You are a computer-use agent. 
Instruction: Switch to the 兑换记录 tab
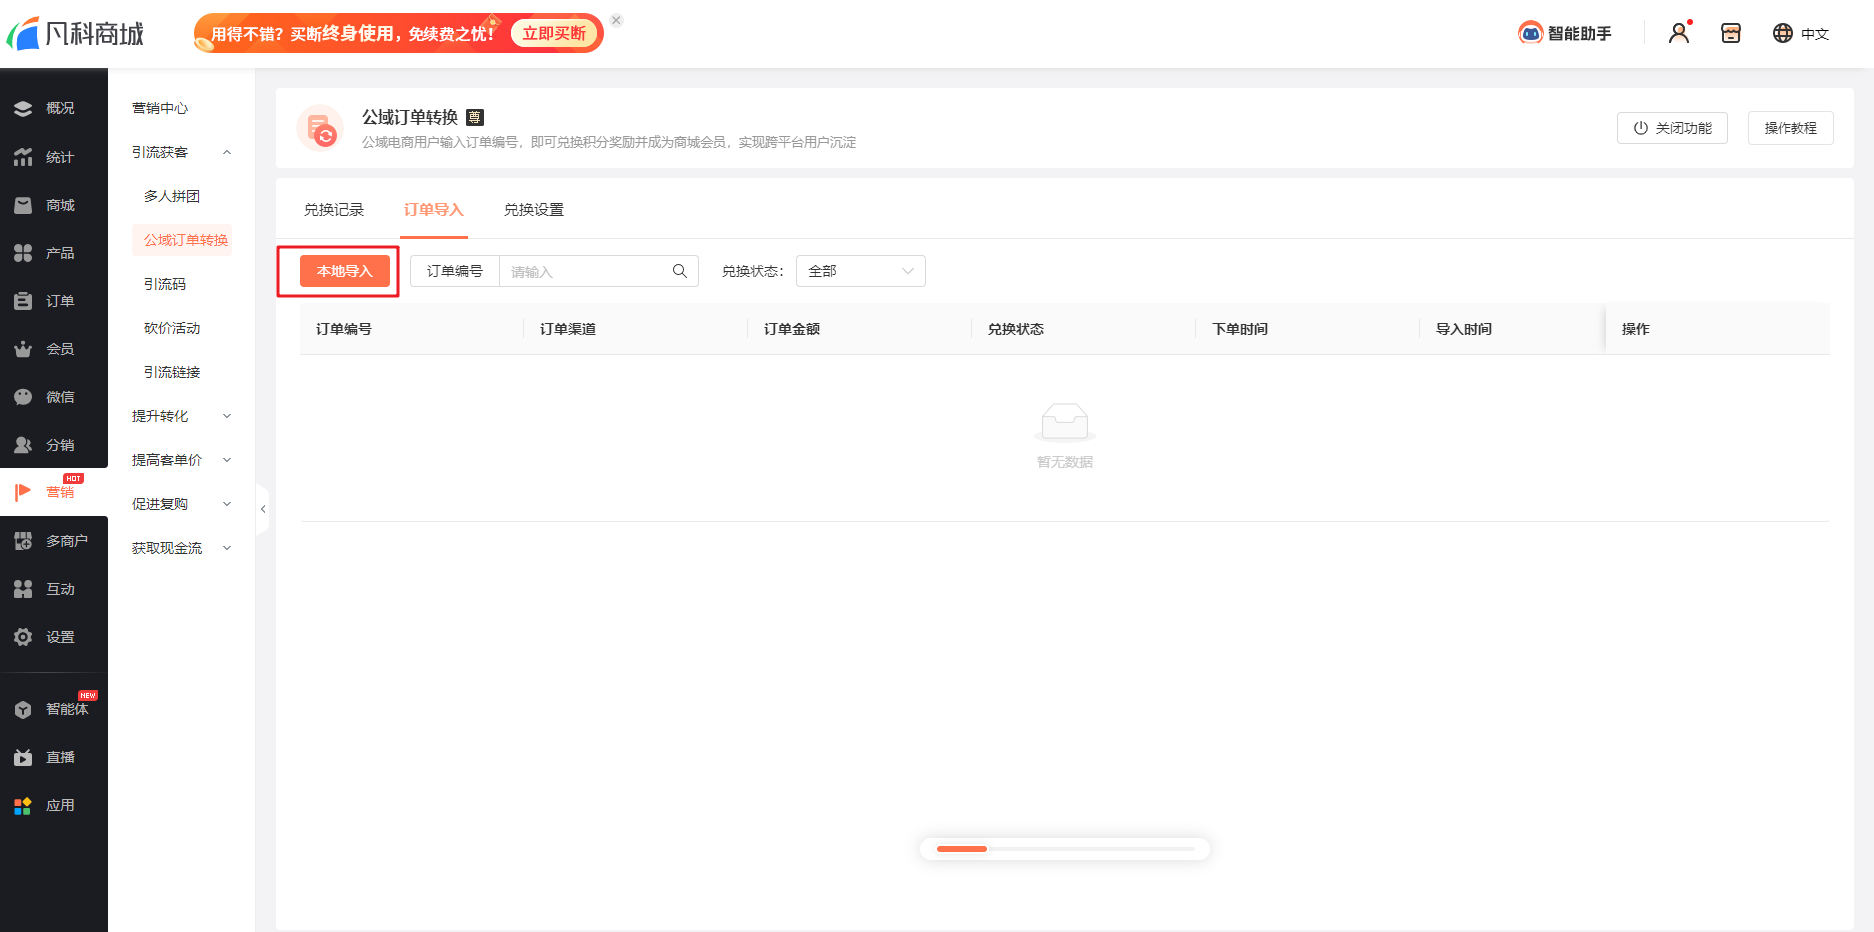click(x=334, y=210)
